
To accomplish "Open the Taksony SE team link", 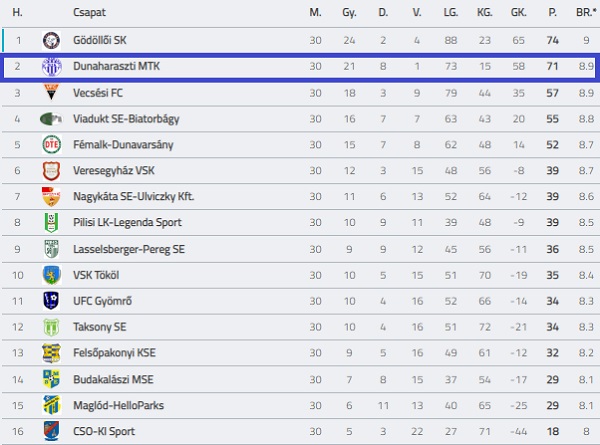I will point(100,327).
